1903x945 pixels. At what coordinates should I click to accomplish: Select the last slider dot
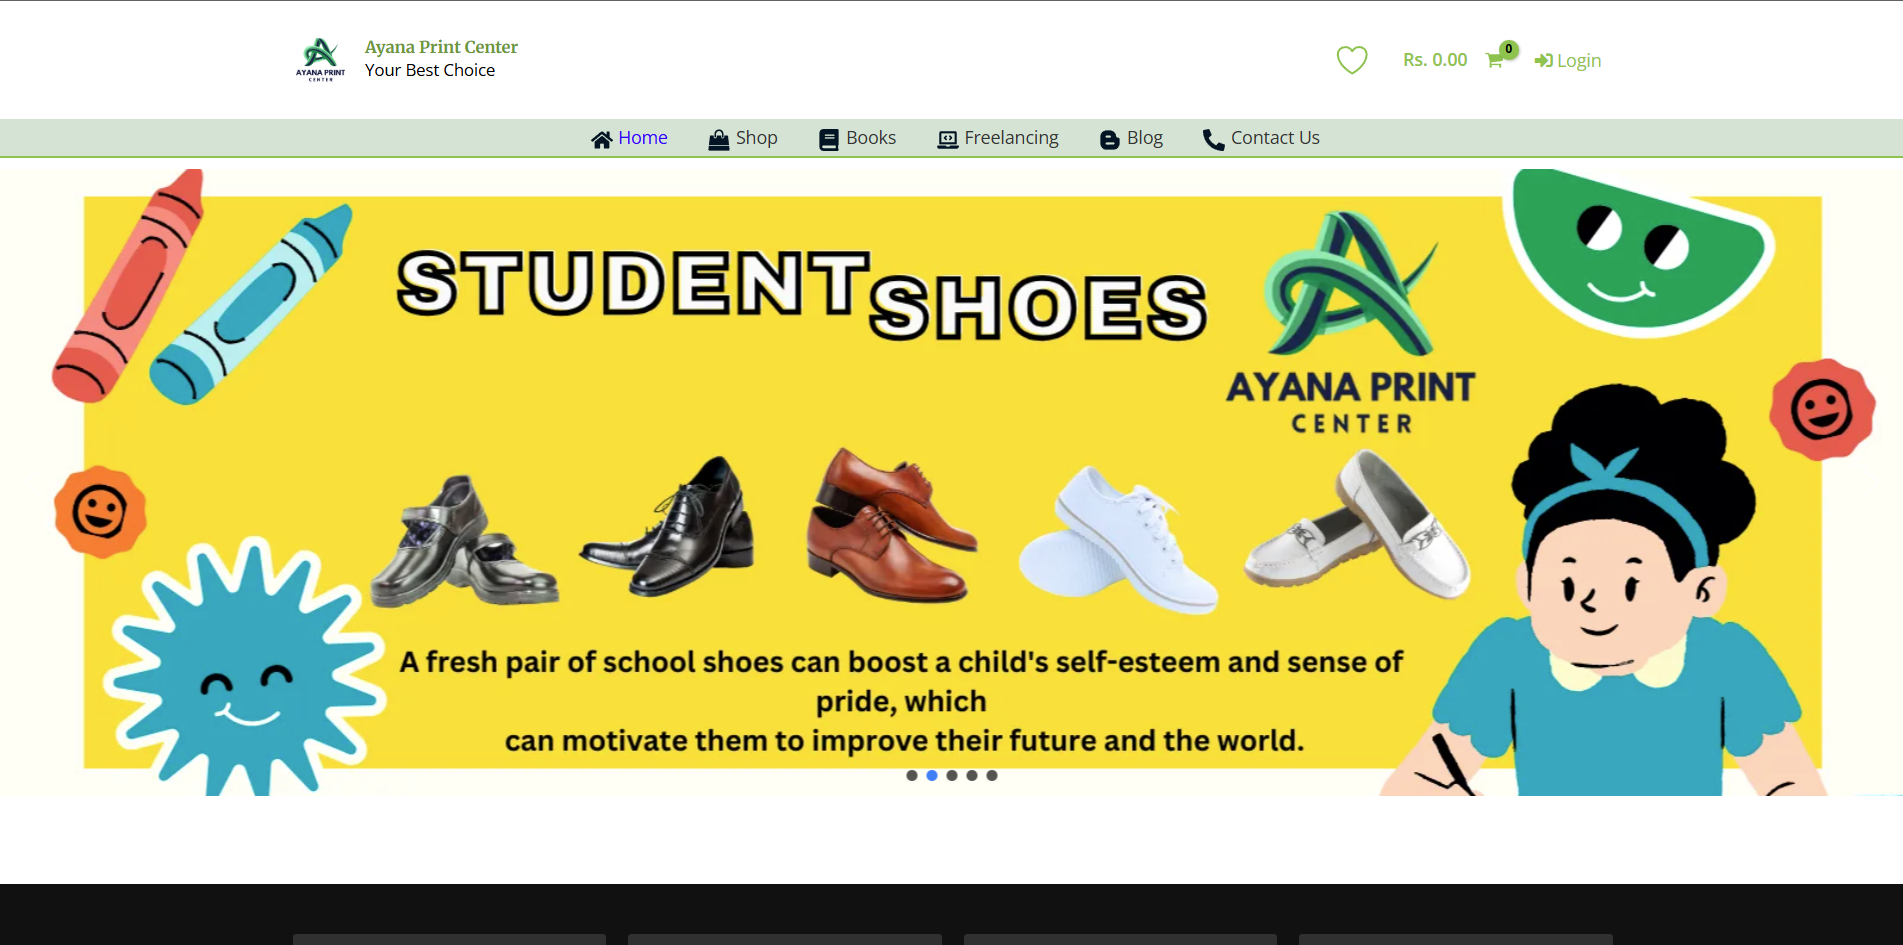(x=991, y=775)
